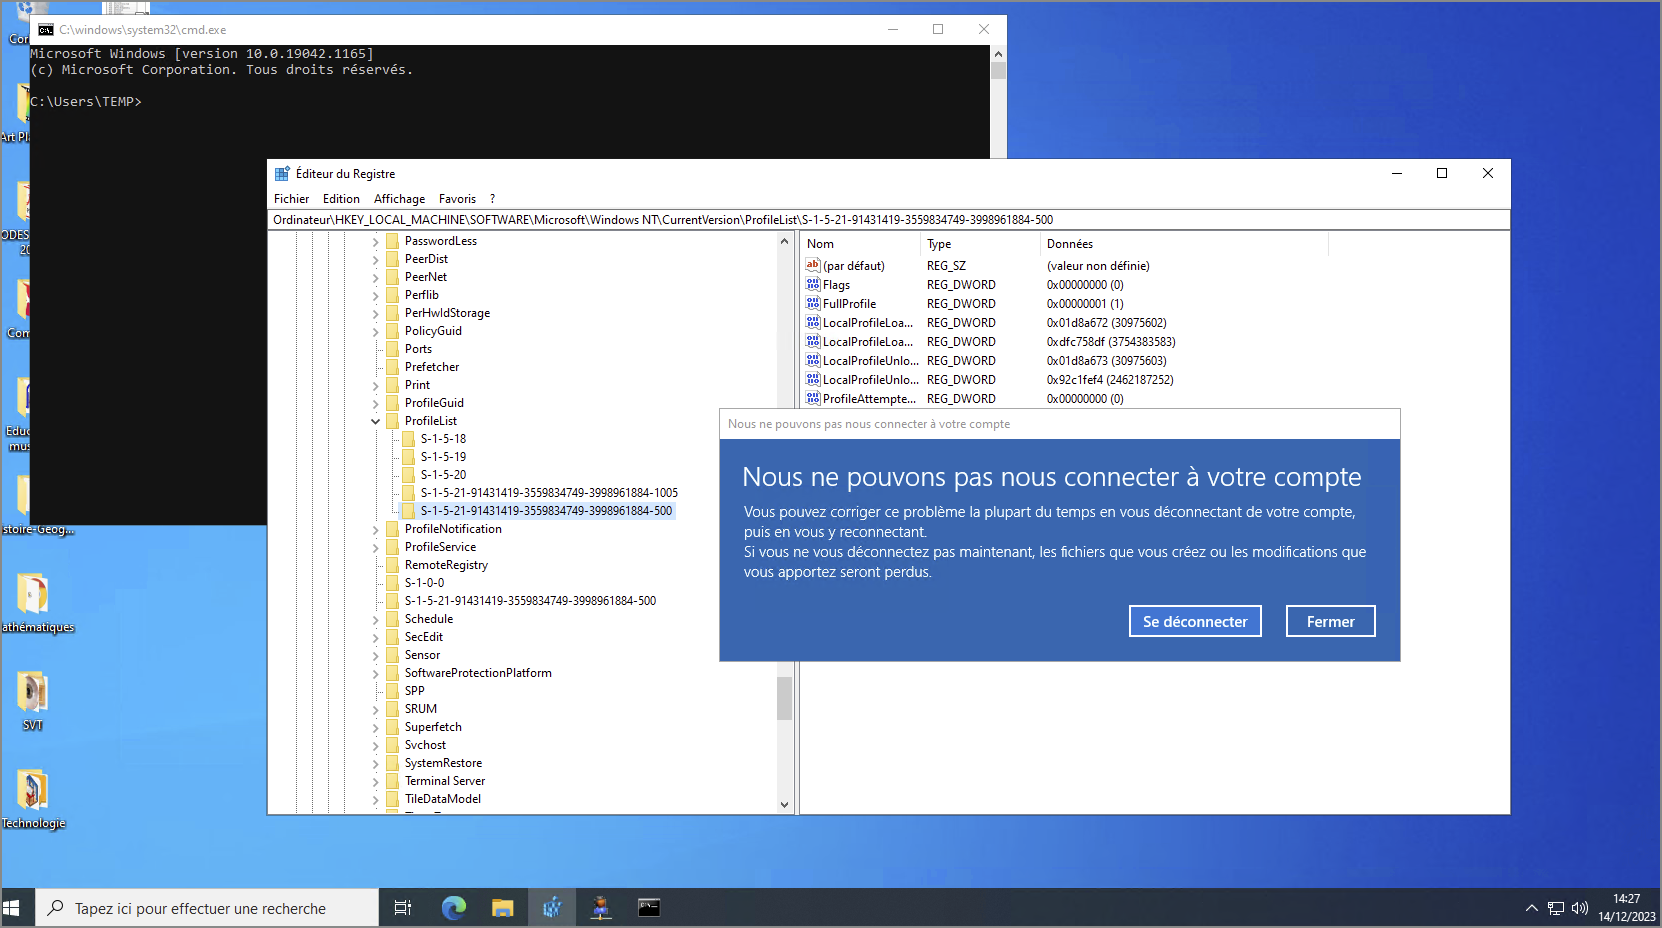
Task: Select the Technologie desktop folder icon
Action: click(32, 790)
